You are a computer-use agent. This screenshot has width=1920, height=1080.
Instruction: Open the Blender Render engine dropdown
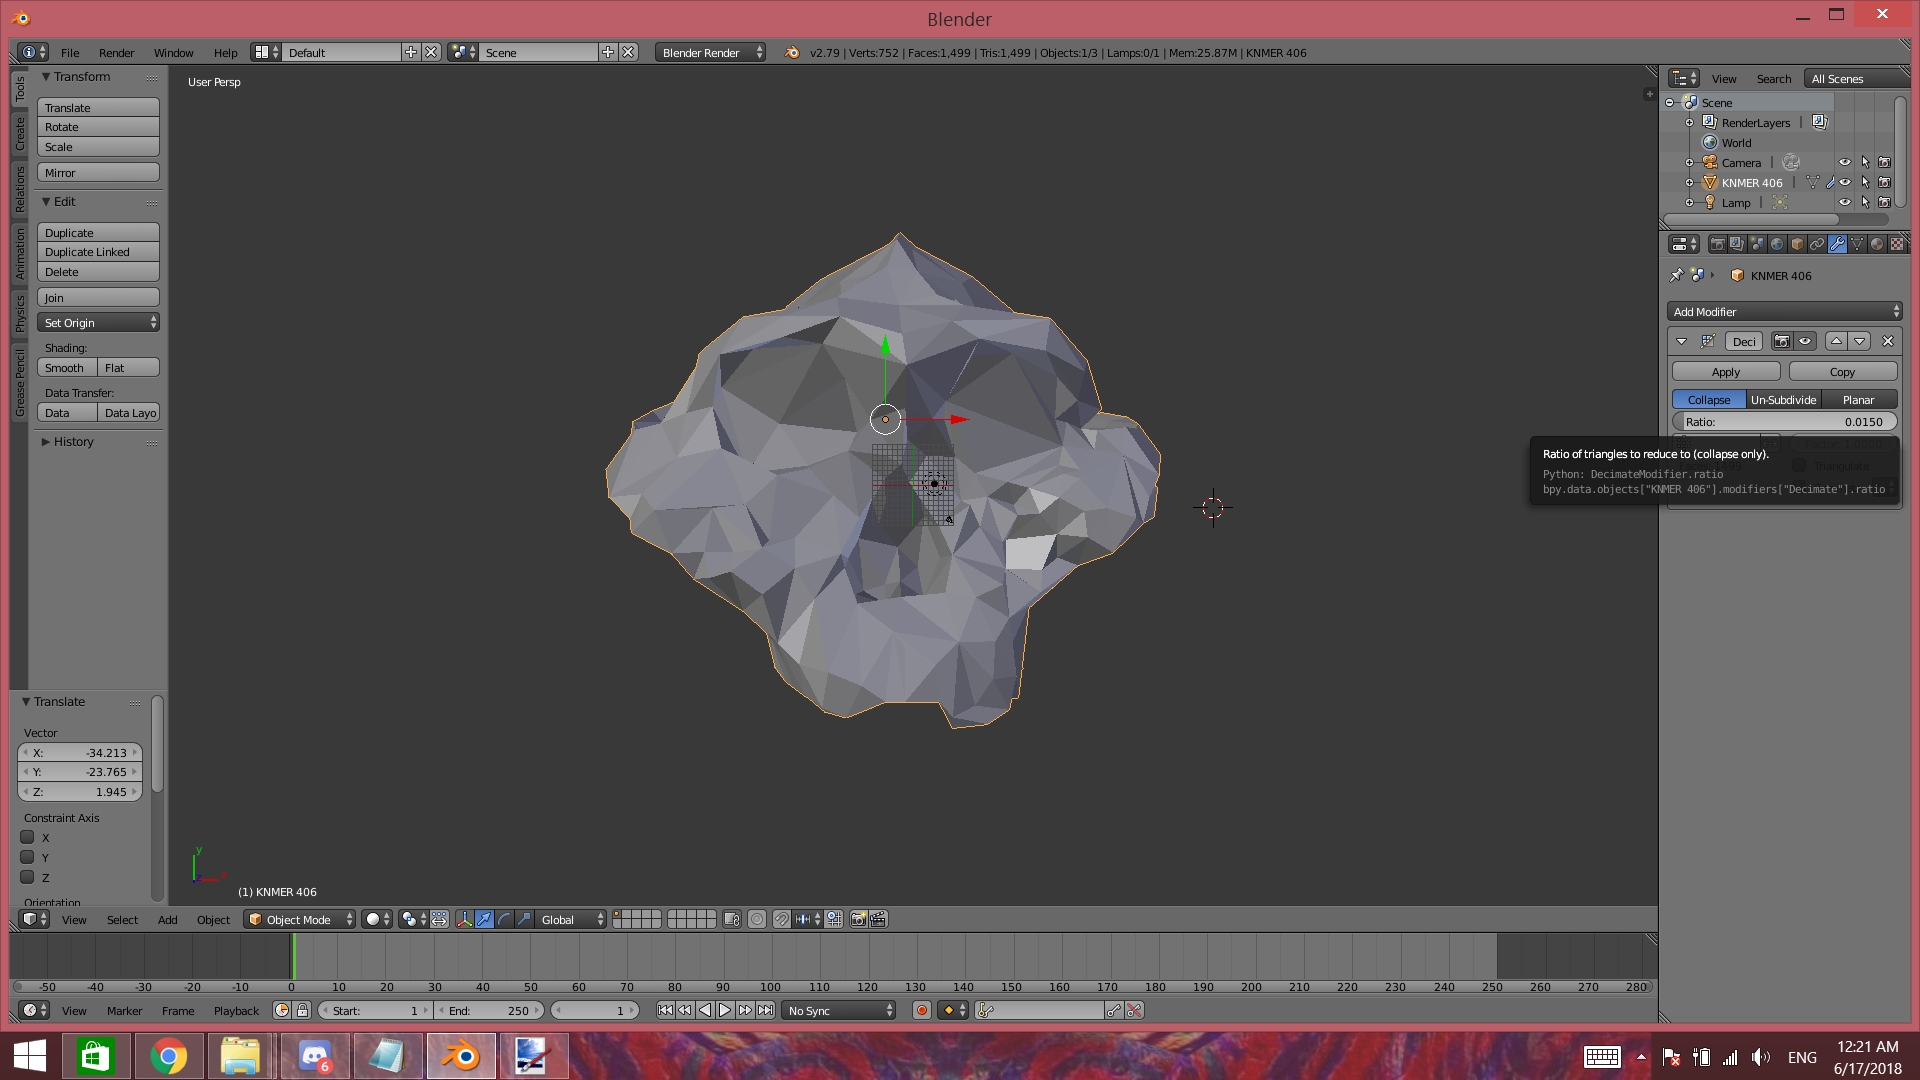(x=711, y=52)
